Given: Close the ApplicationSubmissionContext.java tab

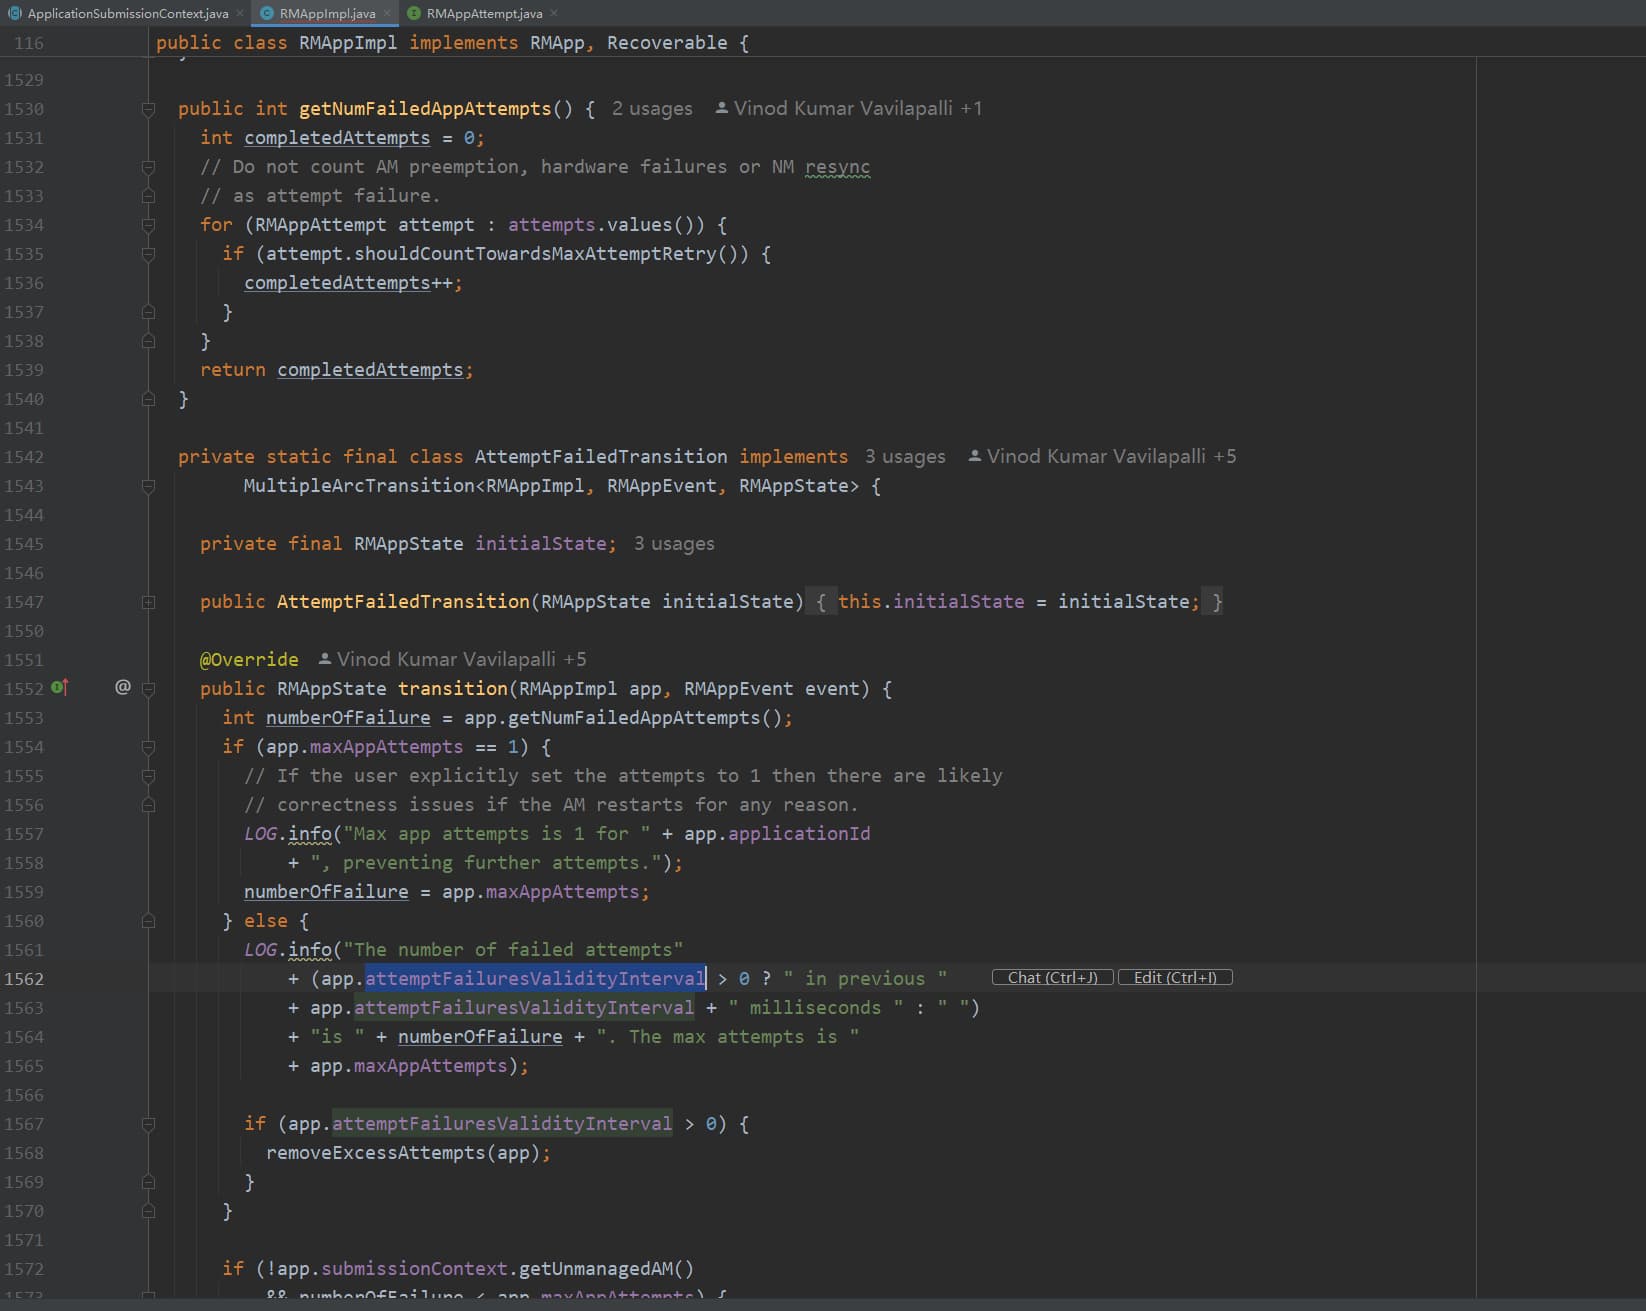Looking at the screenshot, I should click(240, 13).
